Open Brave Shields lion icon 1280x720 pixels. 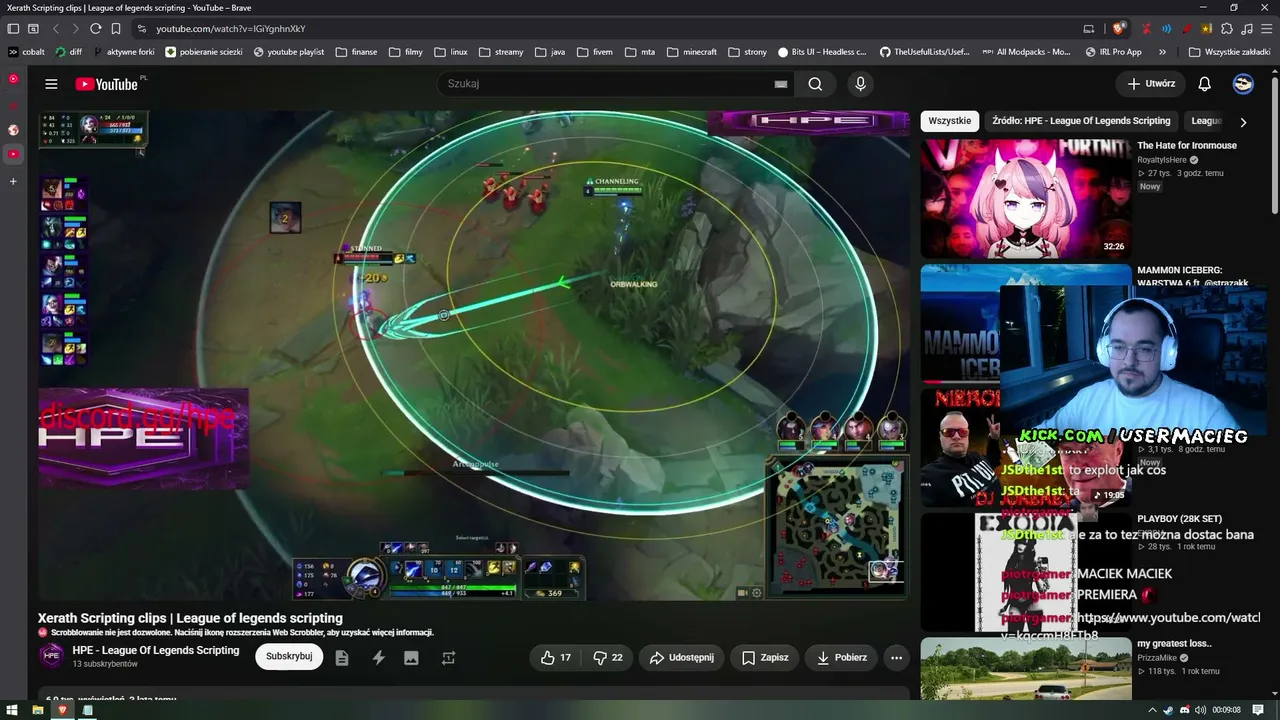point(1118,28)
